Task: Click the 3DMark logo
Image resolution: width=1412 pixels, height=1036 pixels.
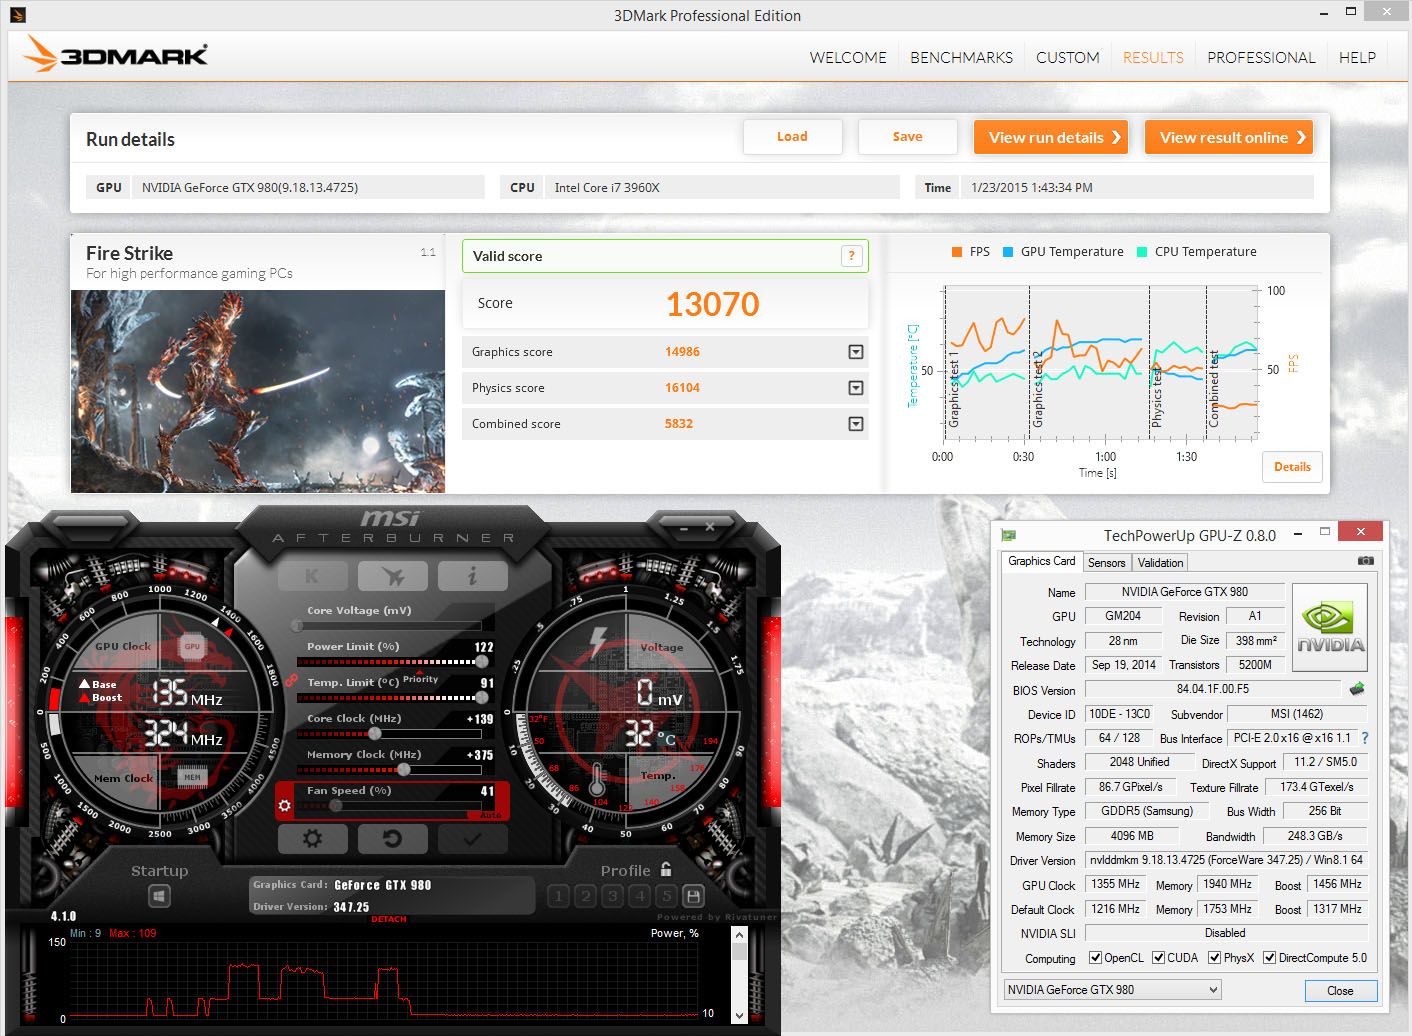Action: pos(116,55)
